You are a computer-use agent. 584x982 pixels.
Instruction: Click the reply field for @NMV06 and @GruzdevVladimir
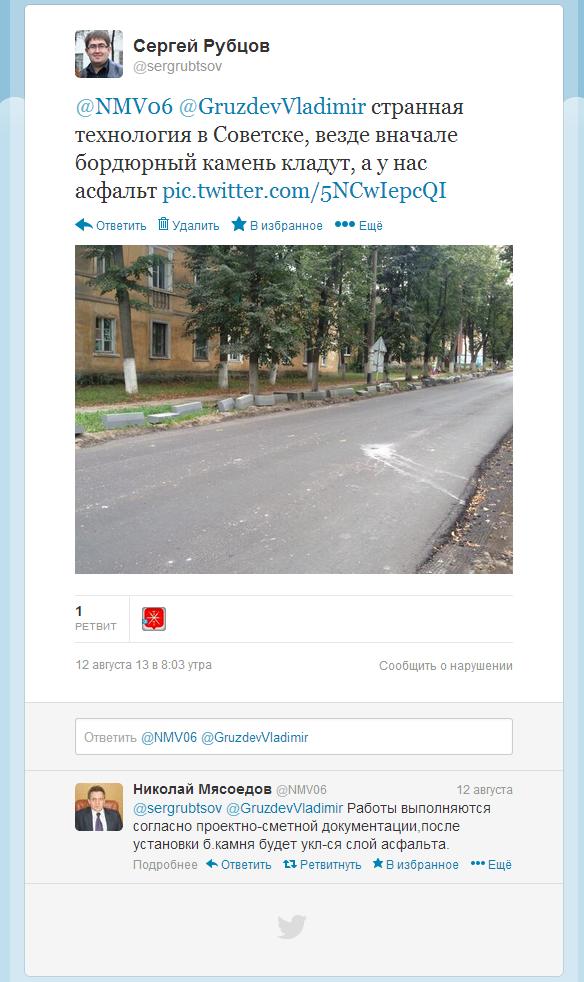coord(294,736)
